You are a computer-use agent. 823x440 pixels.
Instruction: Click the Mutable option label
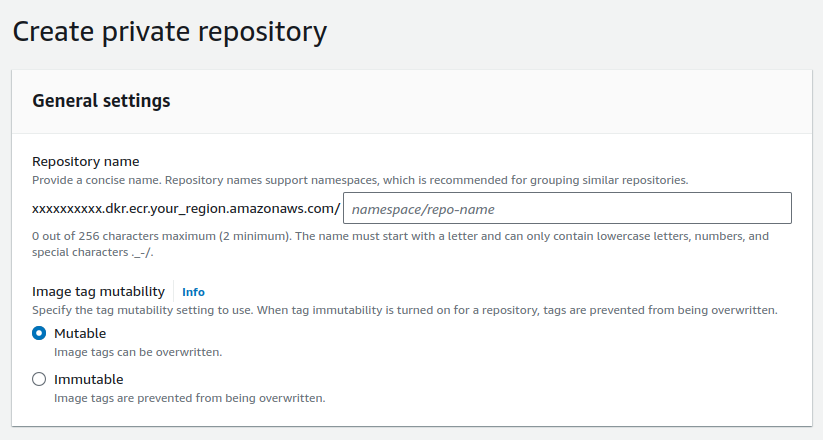click(x=80, y=333)
